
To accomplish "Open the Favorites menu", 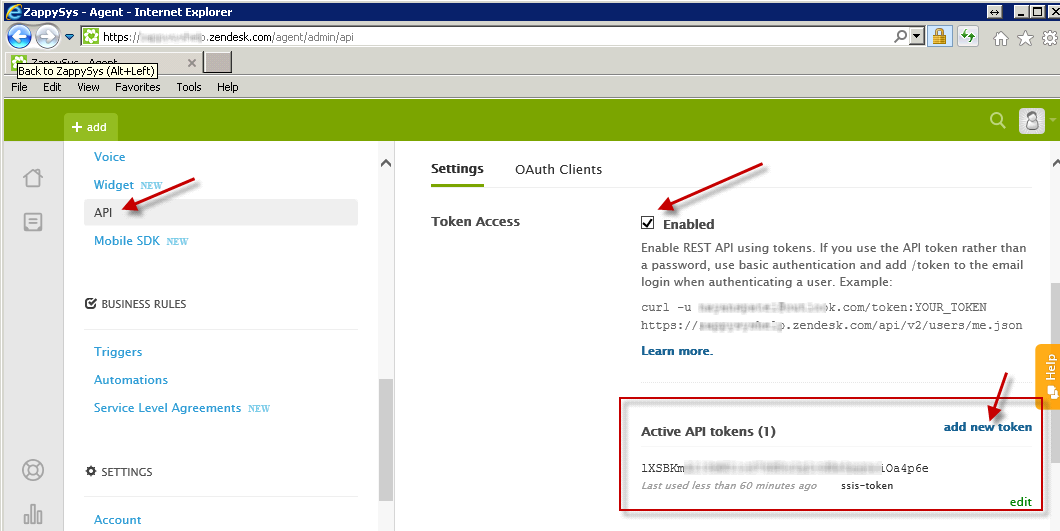I will (x=138, y=87).
